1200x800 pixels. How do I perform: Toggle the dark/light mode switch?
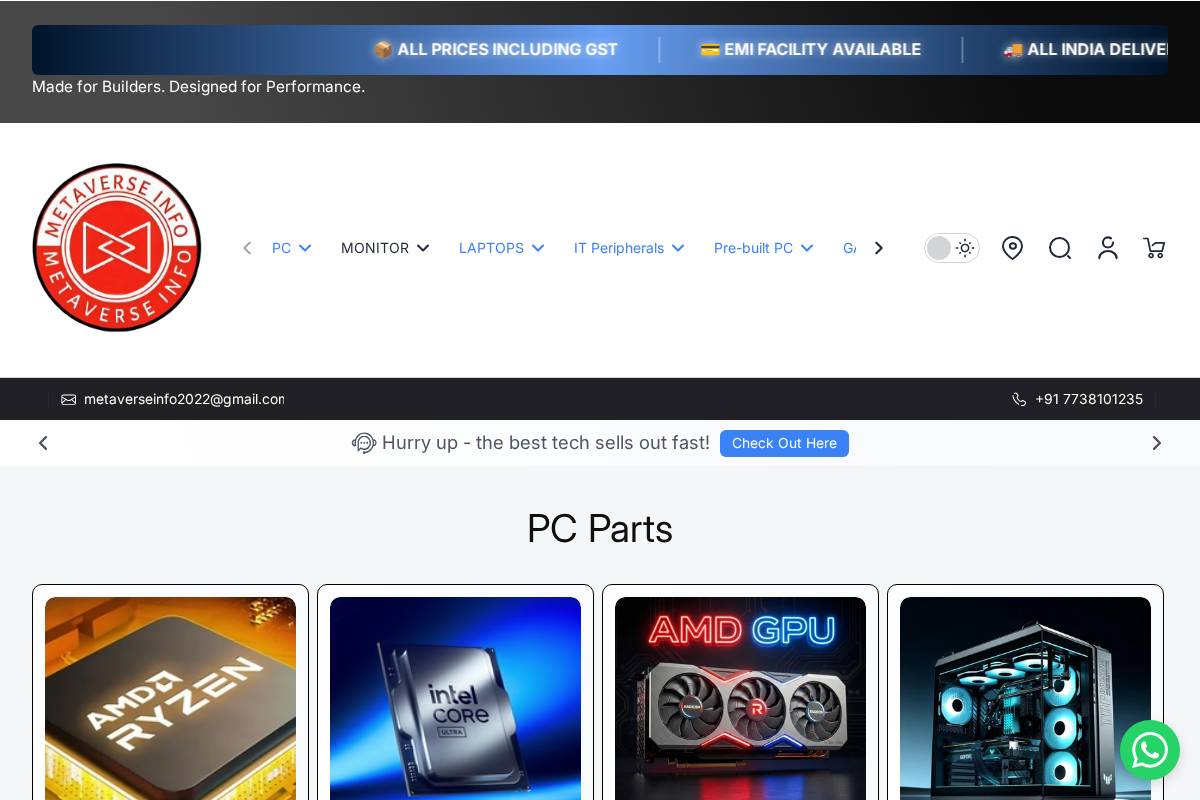pyautogui.click(x=951, y=248)
